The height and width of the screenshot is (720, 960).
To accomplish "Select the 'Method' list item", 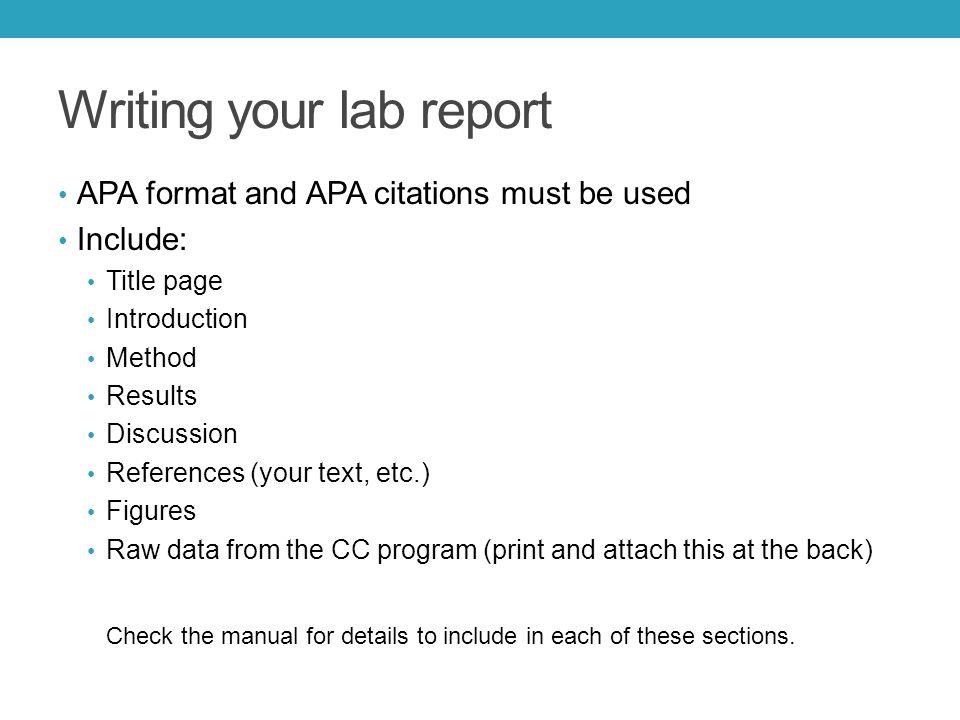I will tap(151, 358).
